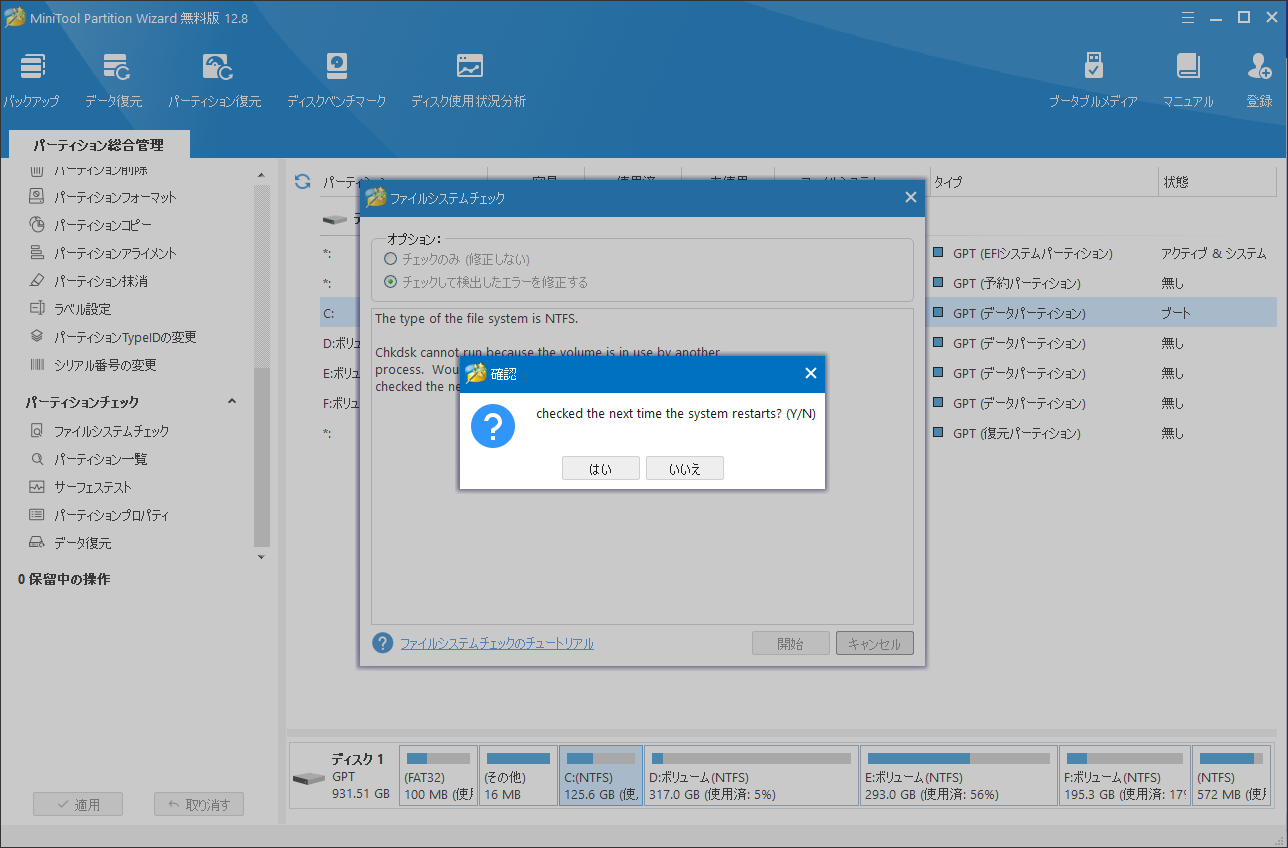The height and width of the screenshot is (848, 1288).
Task: Select 'Check only (チェックのみ)' radio option
Action: tap(391, 259)
